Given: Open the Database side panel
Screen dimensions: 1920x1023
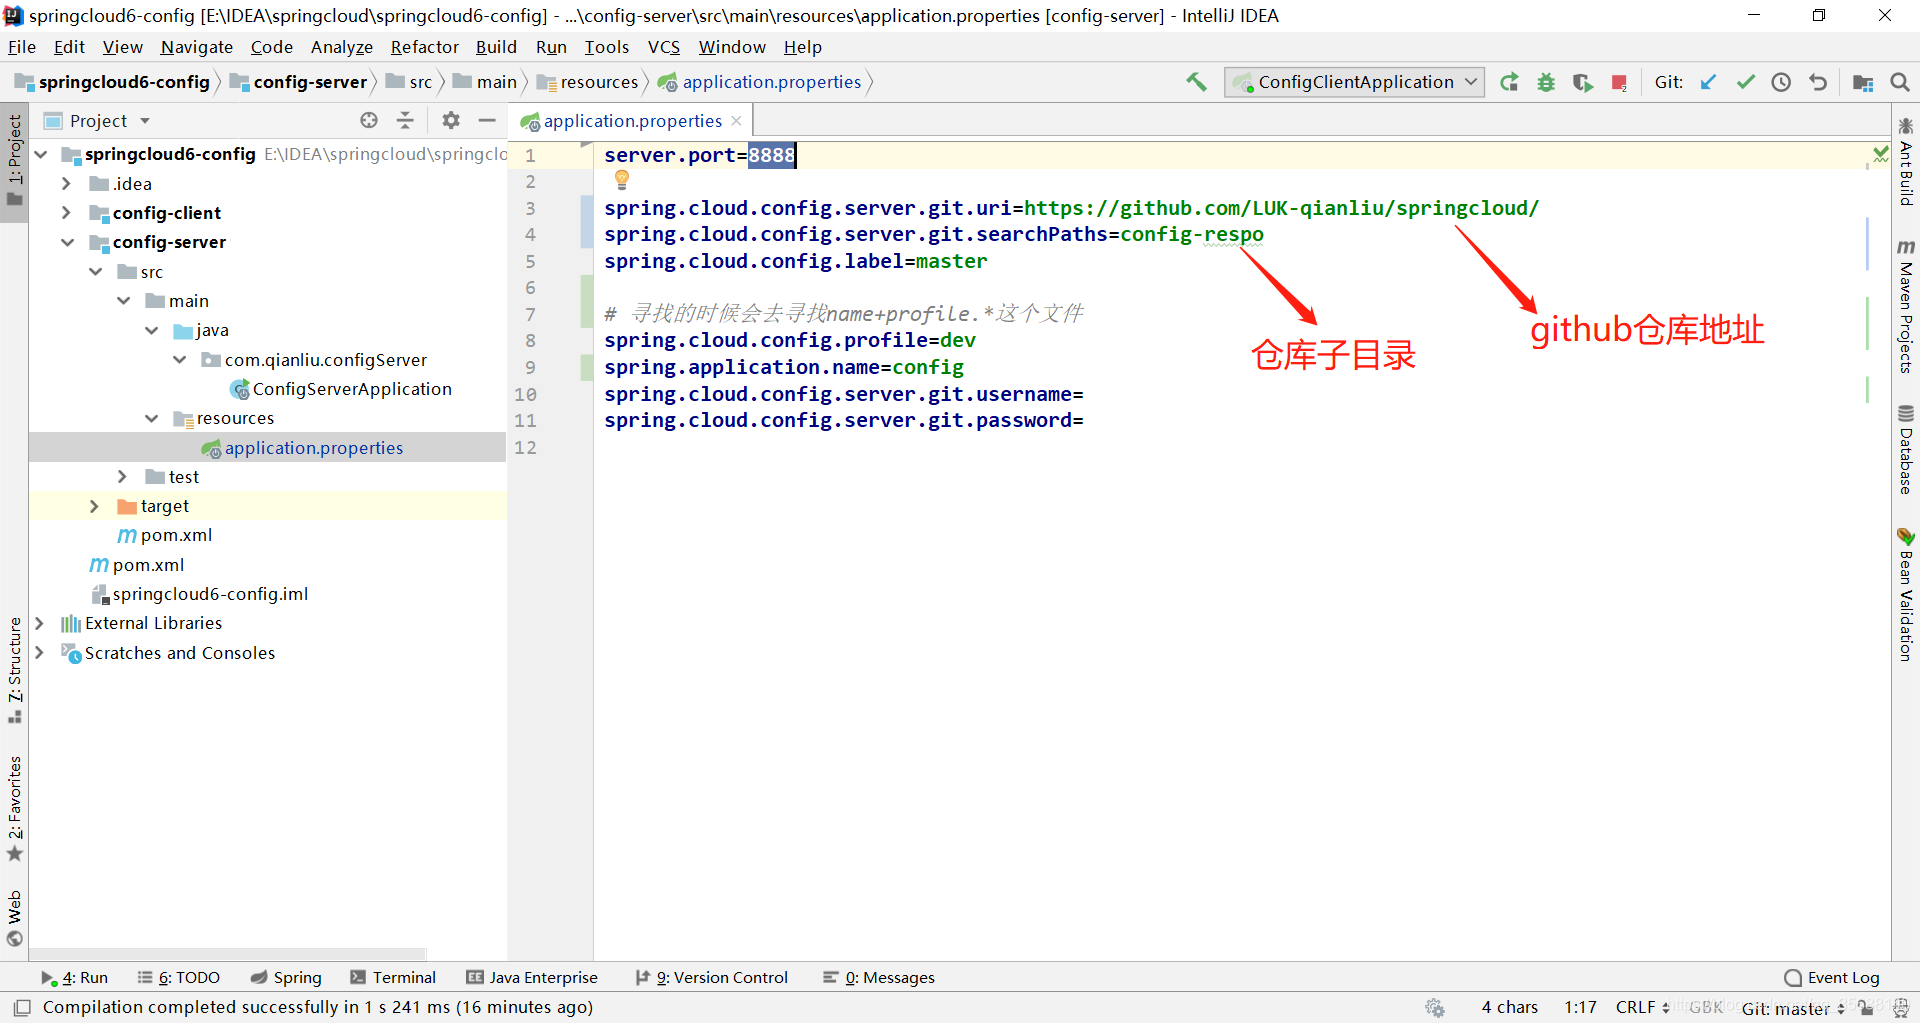Looking at the screenshot, I should pos(1906,450).
